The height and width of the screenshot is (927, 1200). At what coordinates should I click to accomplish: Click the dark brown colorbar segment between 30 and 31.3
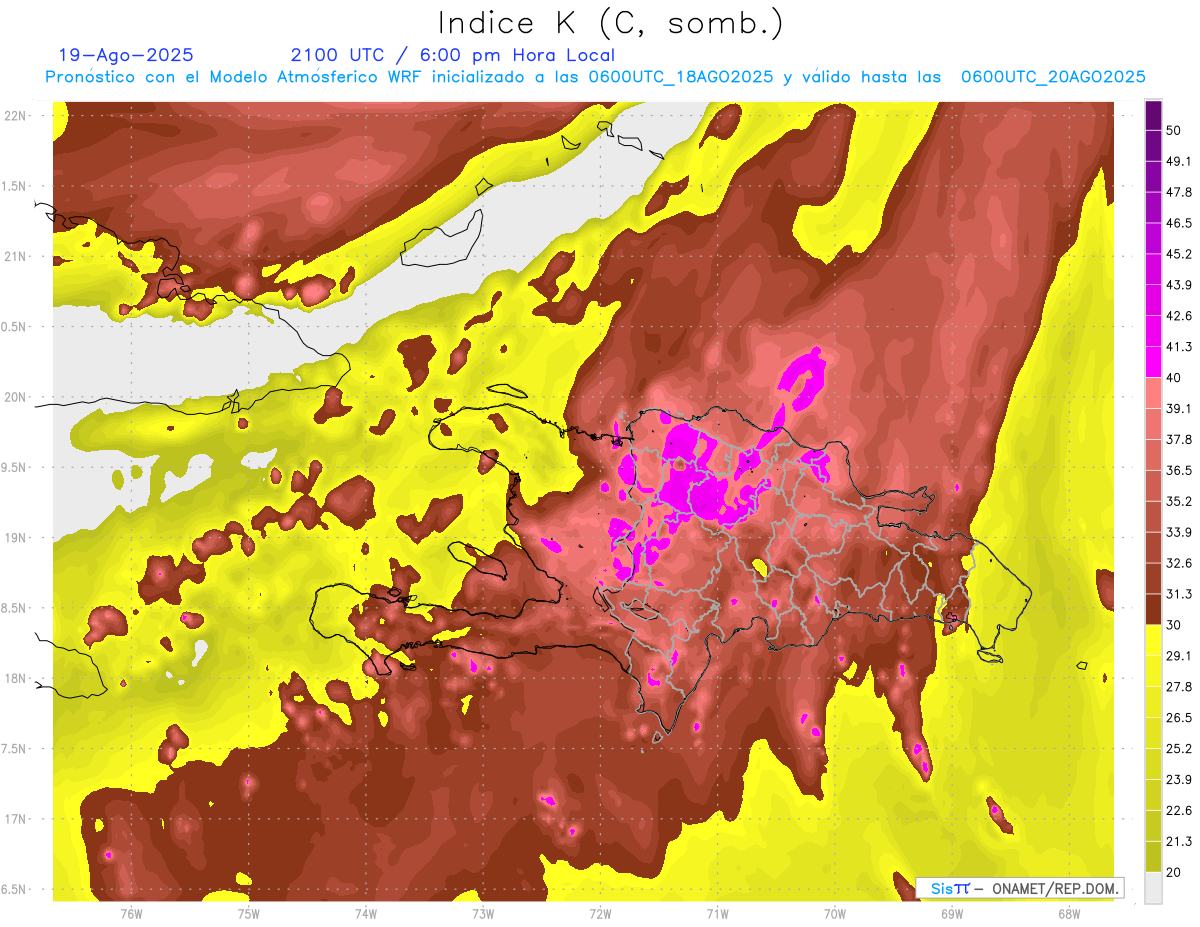(1153, 609)
